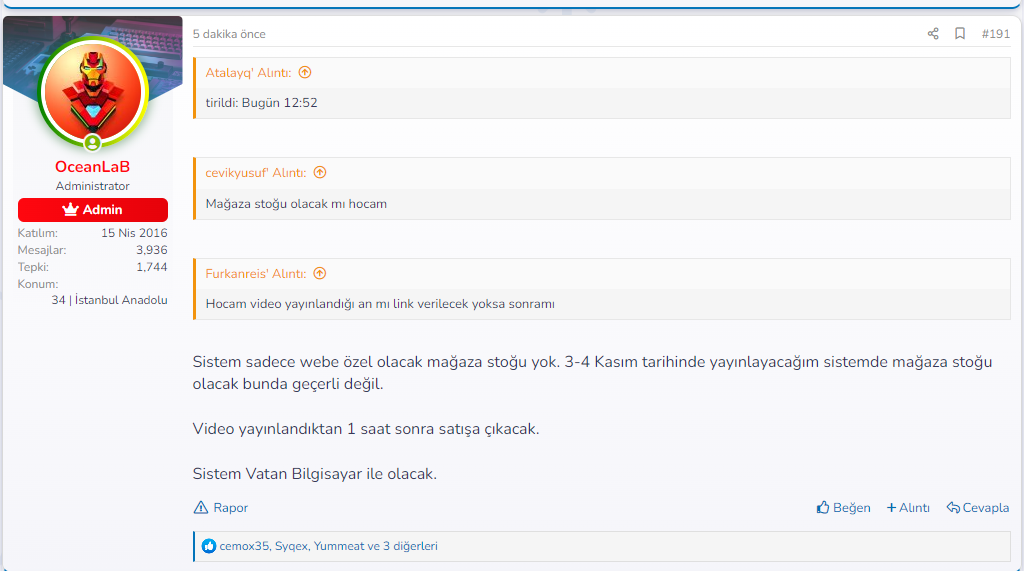Screen dimensions: 1024x571
Task: Click the quoted text 'Mağaza stoğu olacak mı hocam'
Action: 296,204
